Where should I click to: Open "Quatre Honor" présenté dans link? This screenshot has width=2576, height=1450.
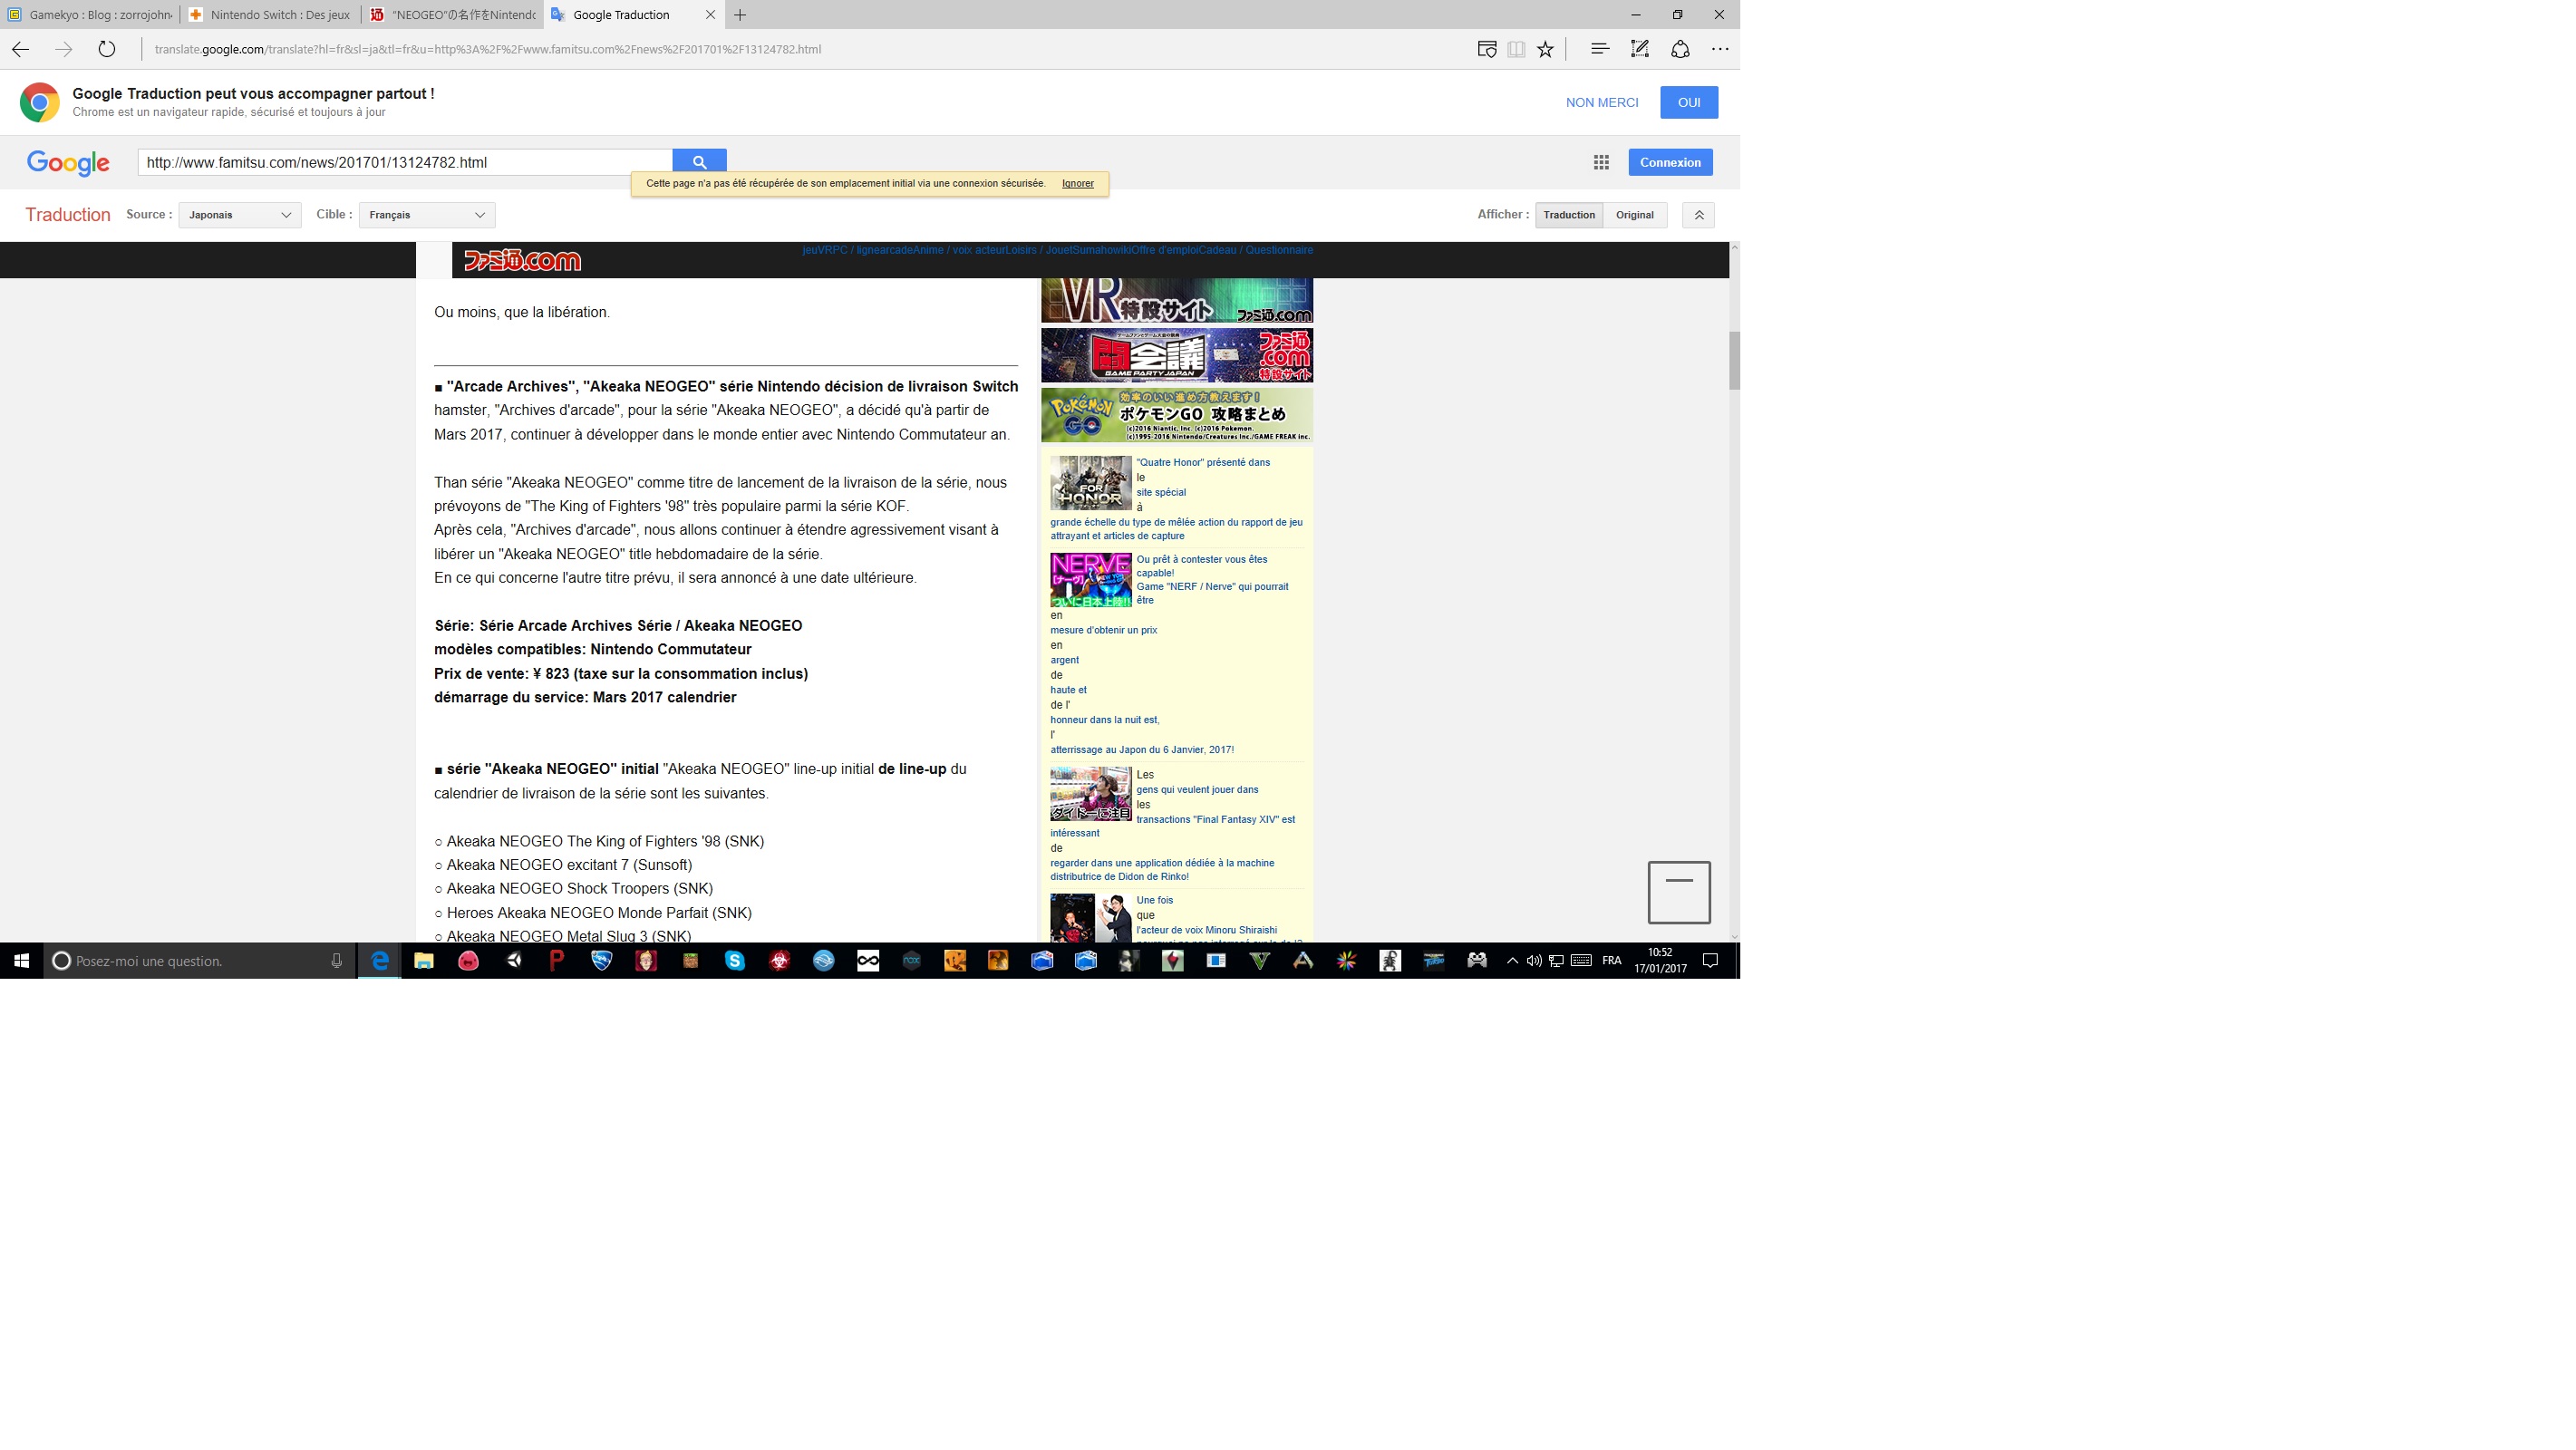click(x=1203, y=462)
